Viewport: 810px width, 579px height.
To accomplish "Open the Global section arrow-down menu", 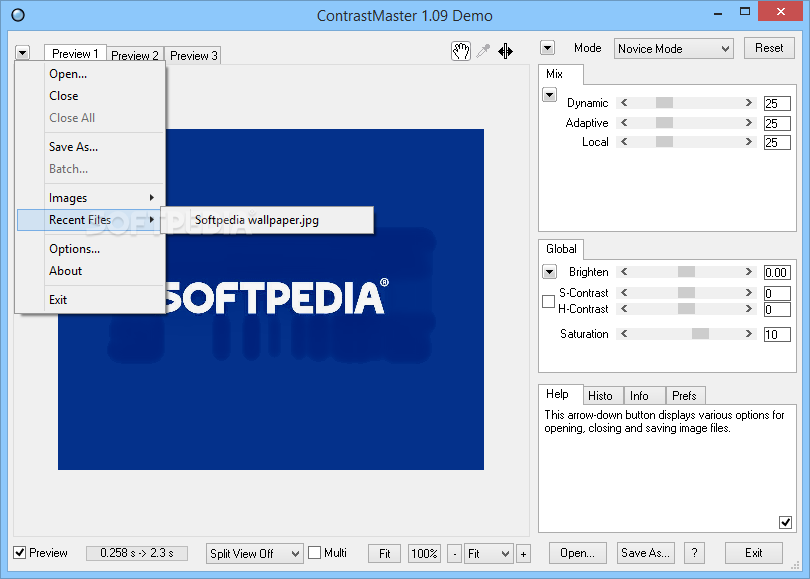I will coord(550,272).
